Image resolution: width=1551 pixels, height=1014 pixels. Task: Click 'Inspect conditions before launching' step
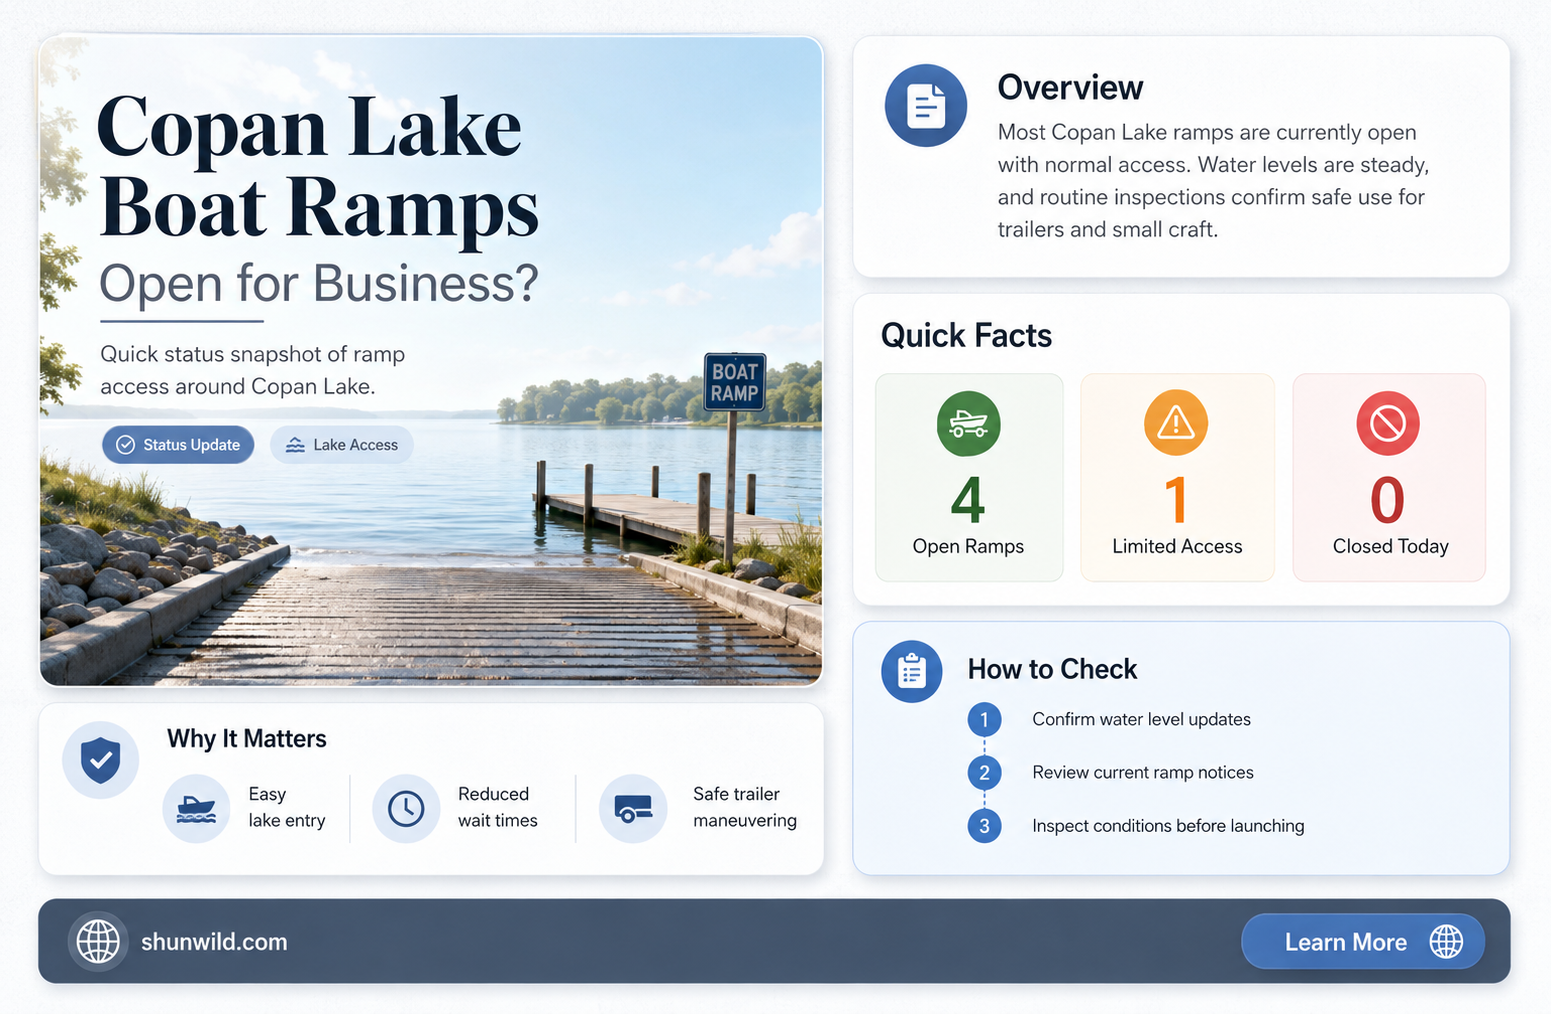tap(1168, 826)
